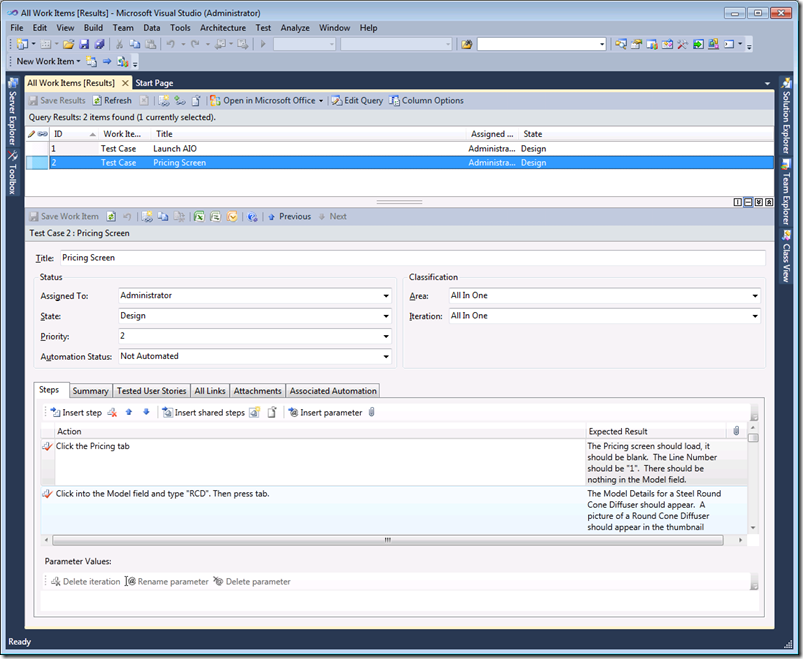Switch to the Summary tab
The height and width of the screenshot is (659, 803).
pos(90,391)
